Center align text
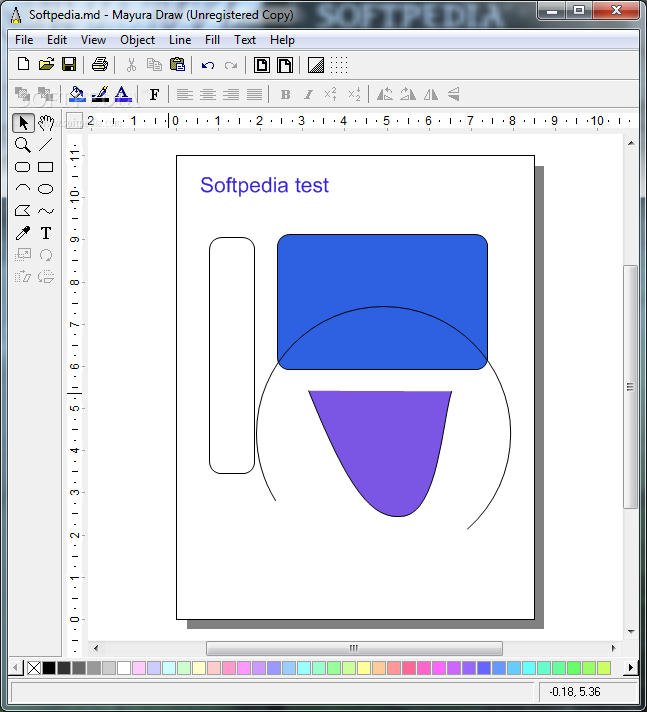 208,94
